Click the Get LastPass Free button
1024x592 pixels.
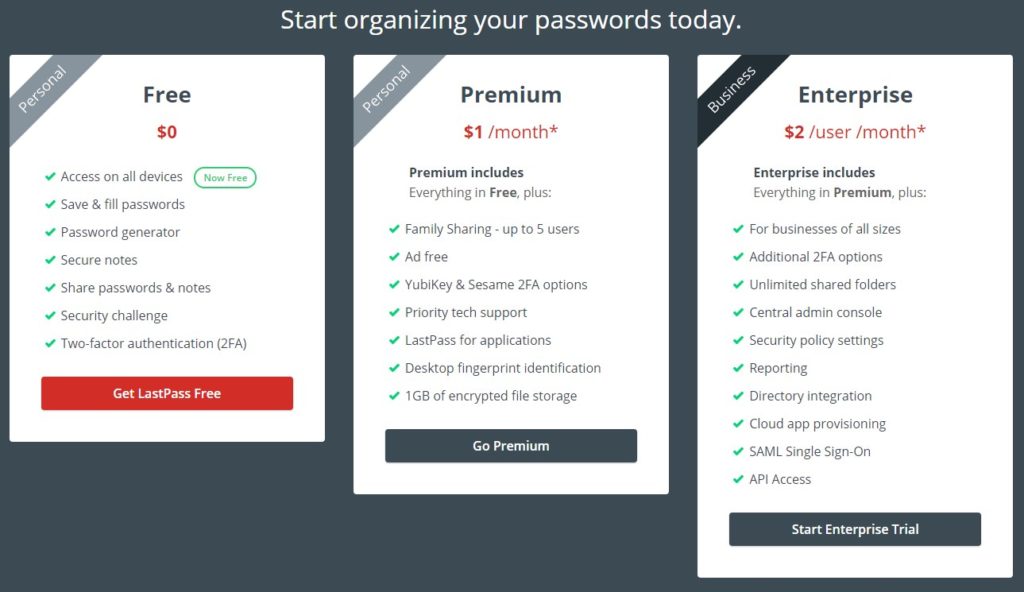pos(167,393)
